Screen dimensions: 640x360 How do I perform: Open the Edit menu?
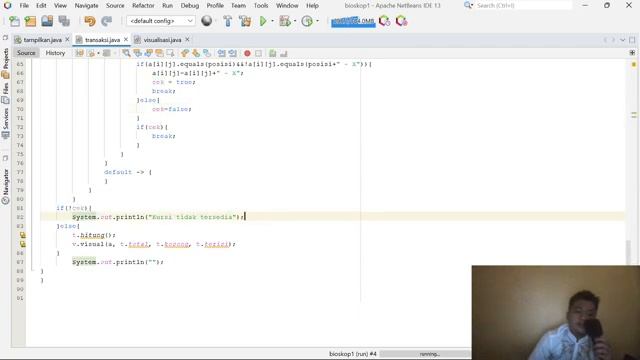click(x=41, y=6)
